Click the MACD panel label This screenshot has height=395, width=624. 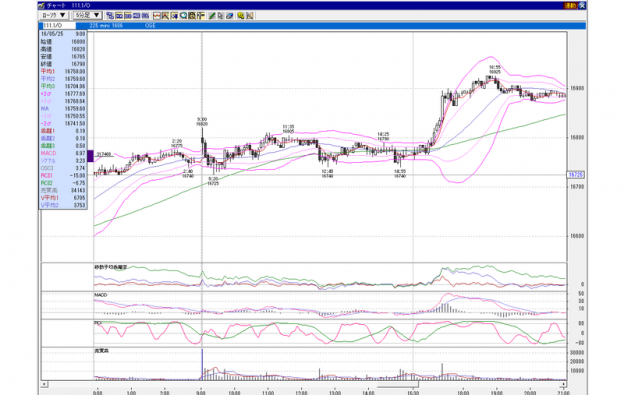click(x=101, y=295)
